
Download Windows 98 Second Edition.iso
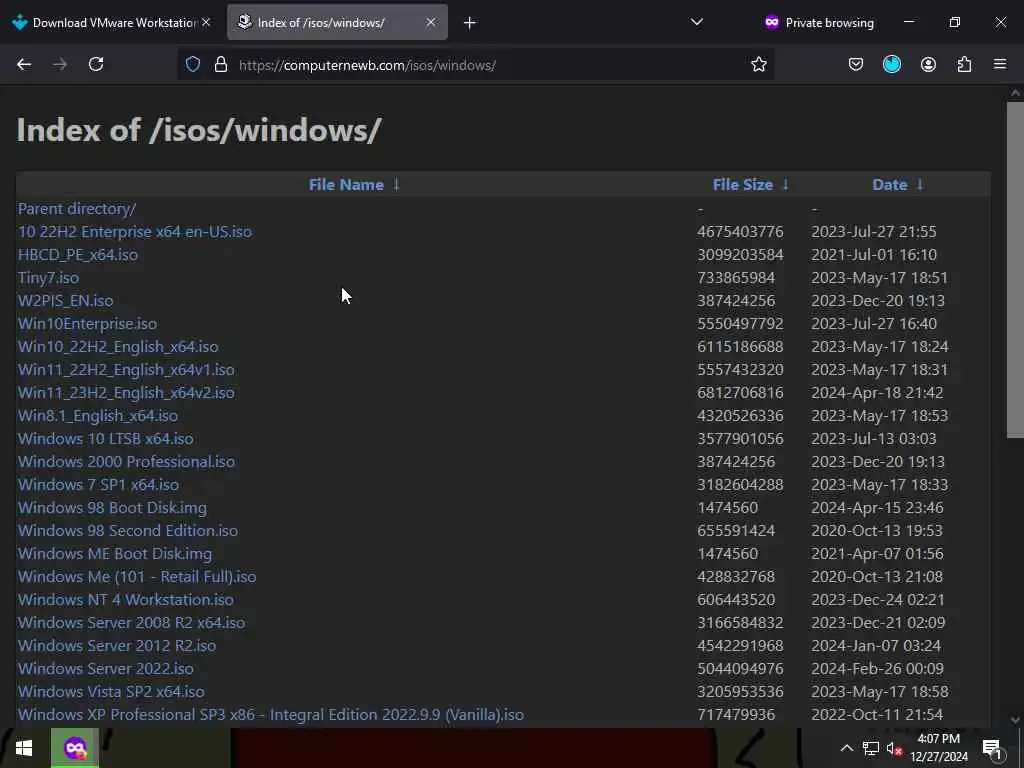(x=128, y=530)
